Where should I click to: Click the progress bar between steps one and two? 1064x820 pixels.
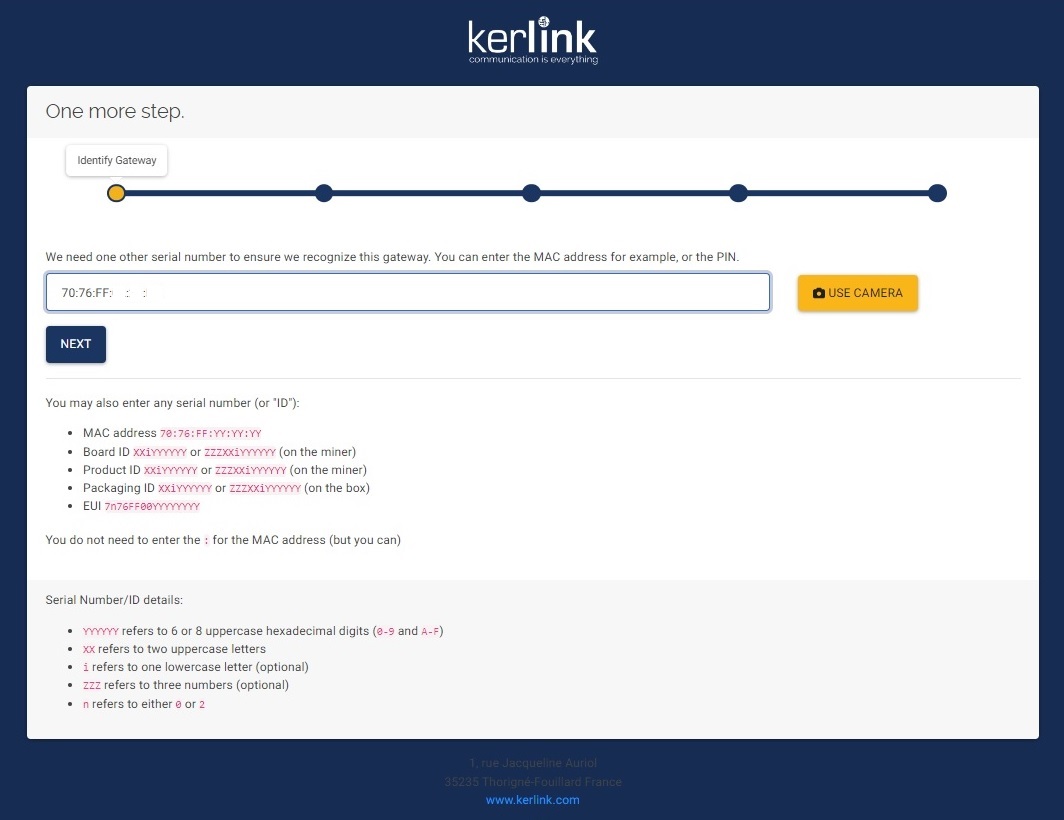tap(220, 193)
